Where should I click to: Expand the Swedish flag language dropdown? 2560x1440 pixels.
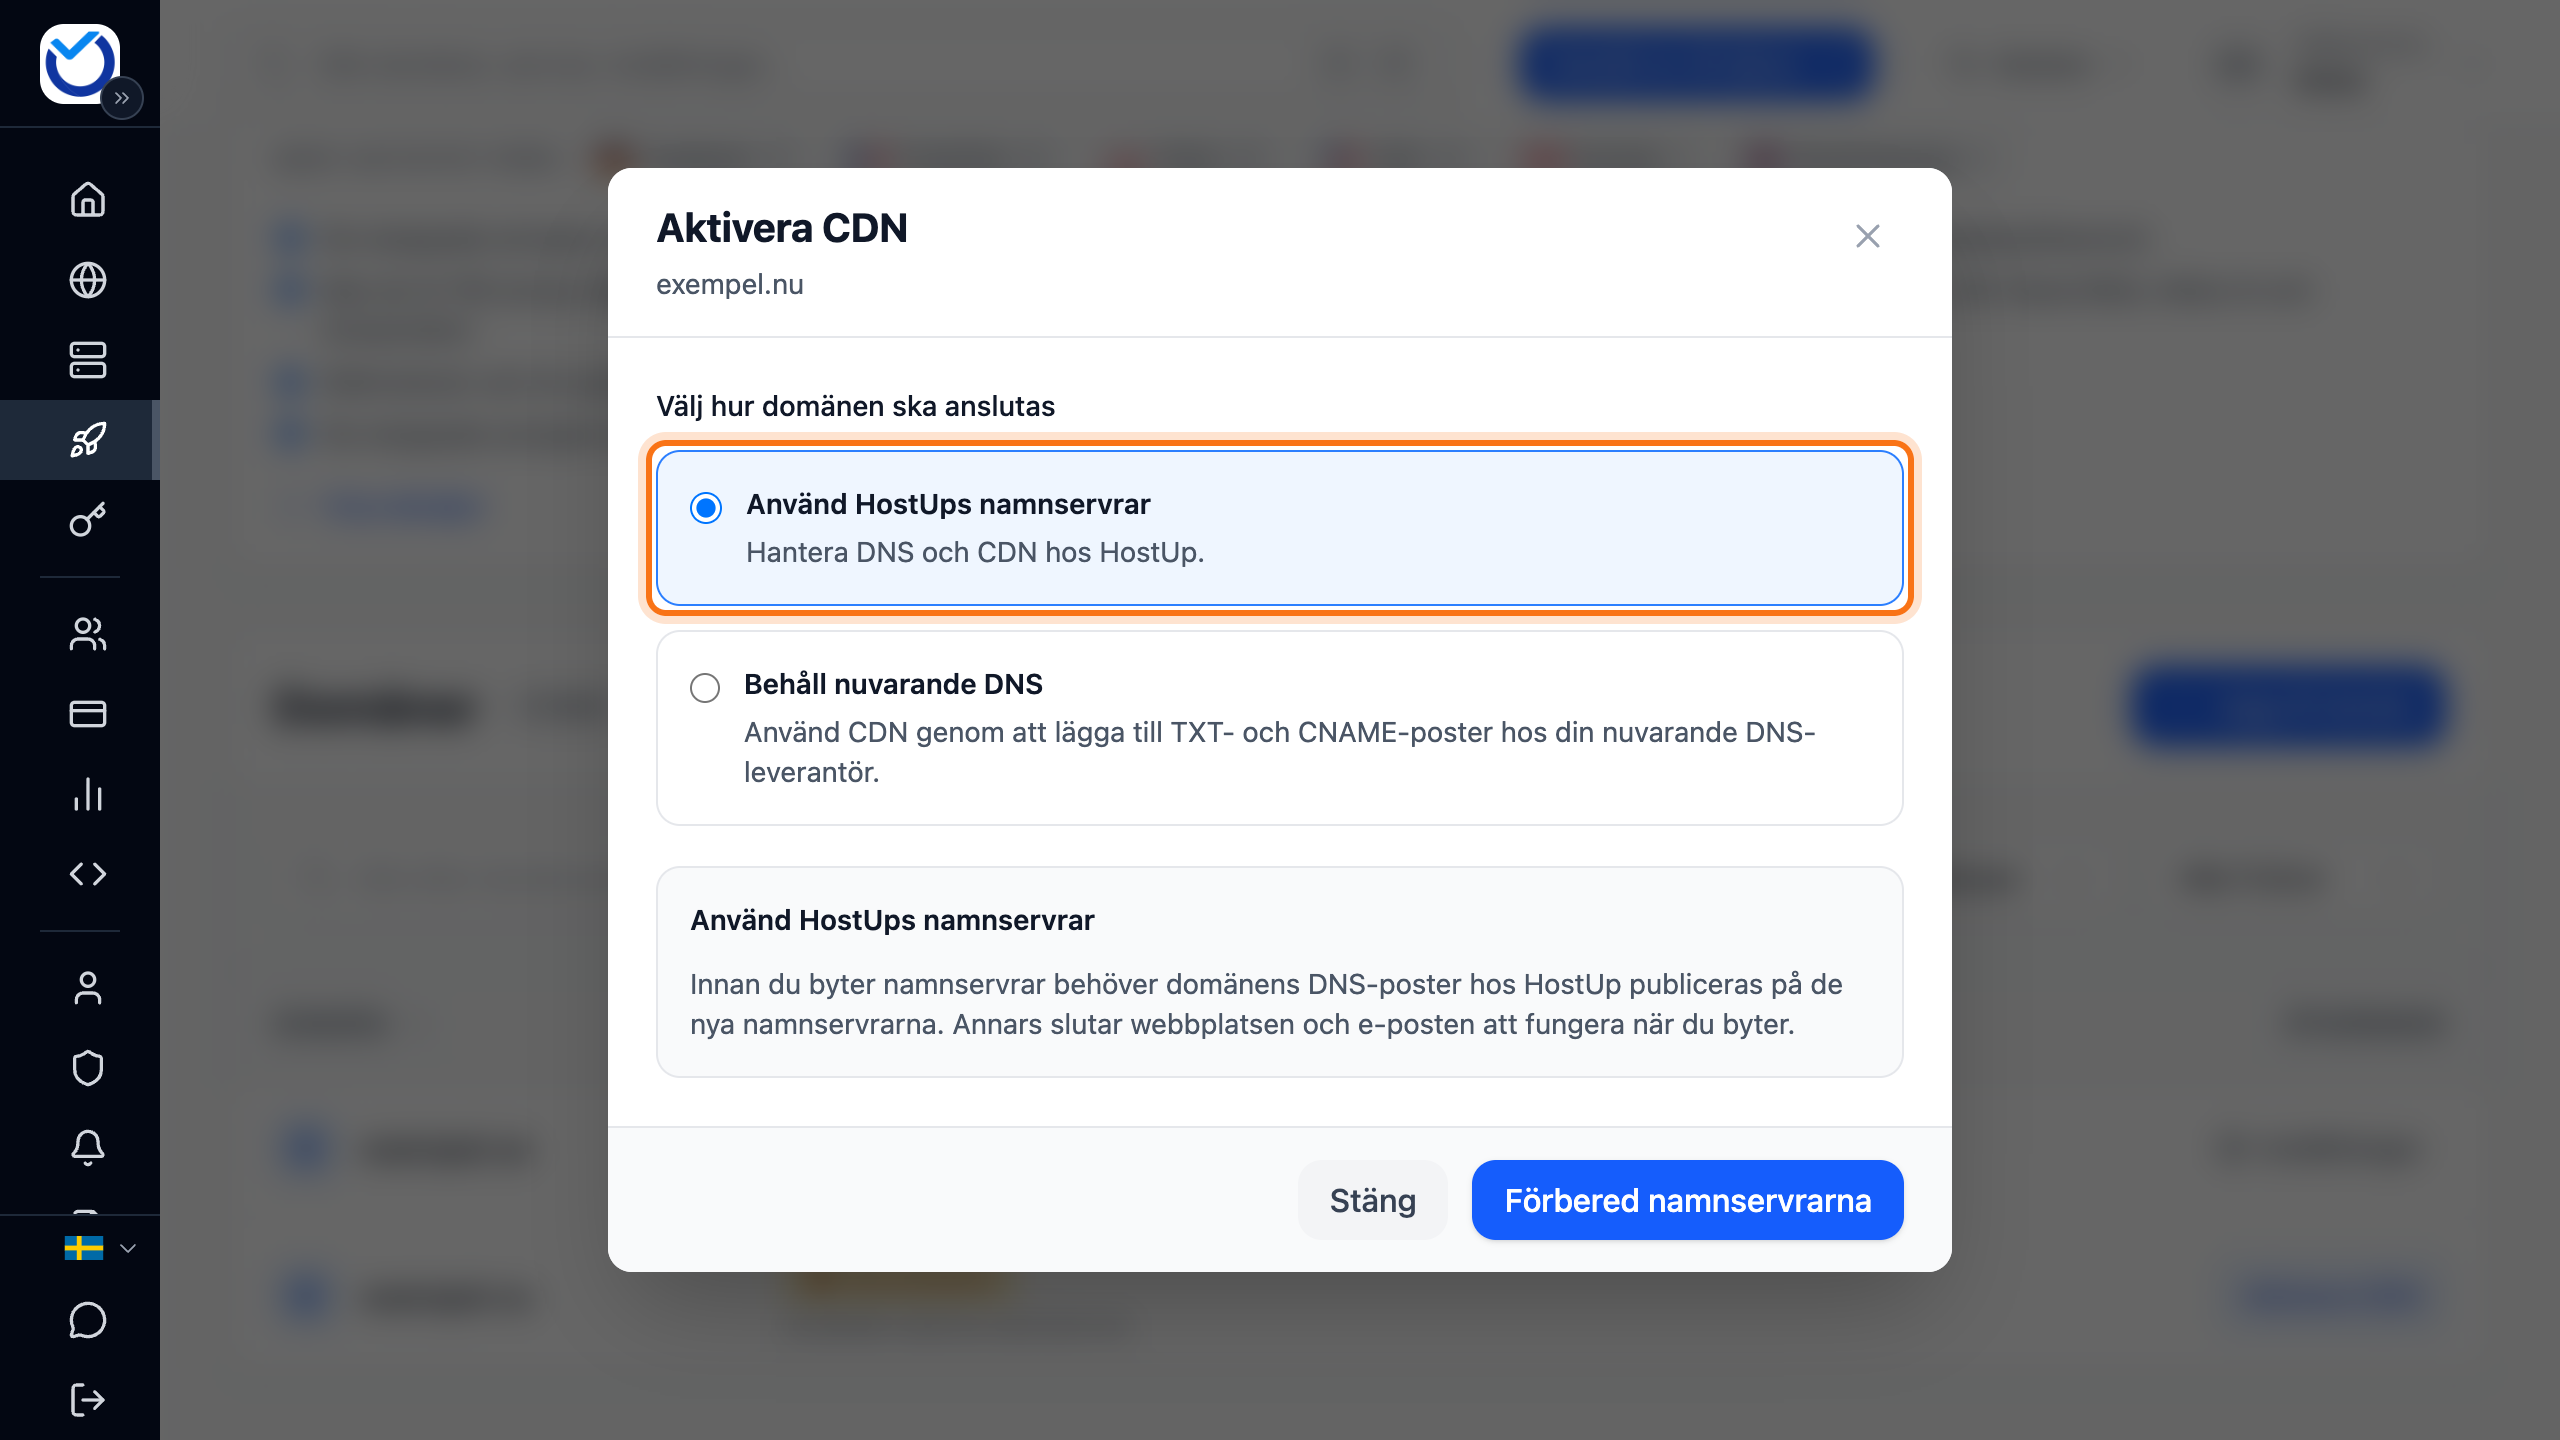100,1248
